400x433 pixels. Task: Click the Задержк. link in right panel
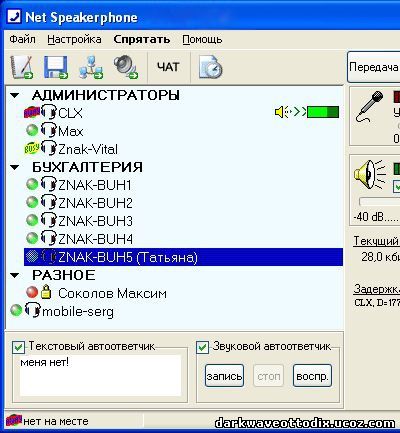(x=376, y=289)
